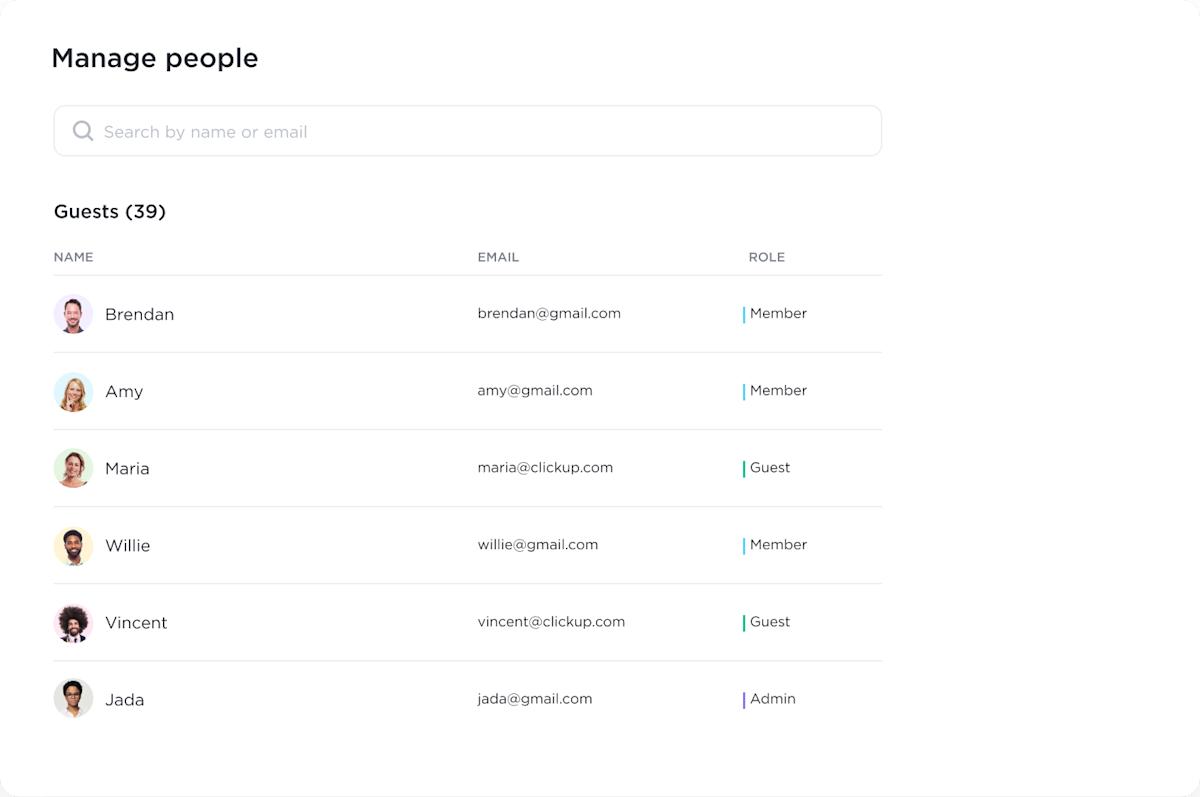Click Vincent's profile avatar

click(x=73, y=623)
